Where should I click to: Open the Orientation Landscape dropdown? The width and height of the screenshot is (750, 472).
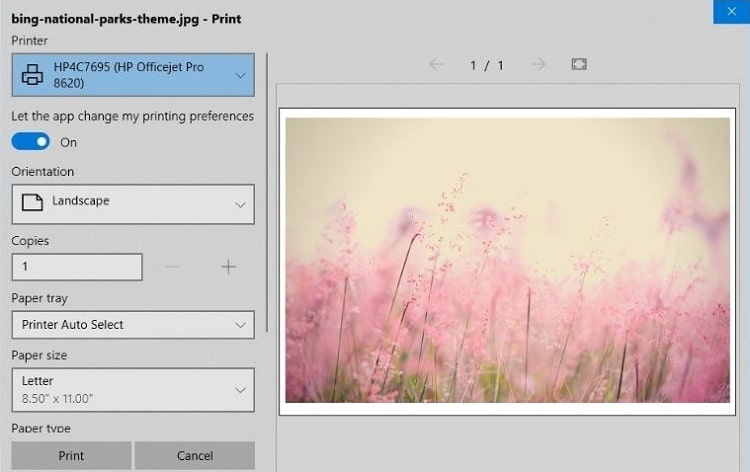[133, 204]
